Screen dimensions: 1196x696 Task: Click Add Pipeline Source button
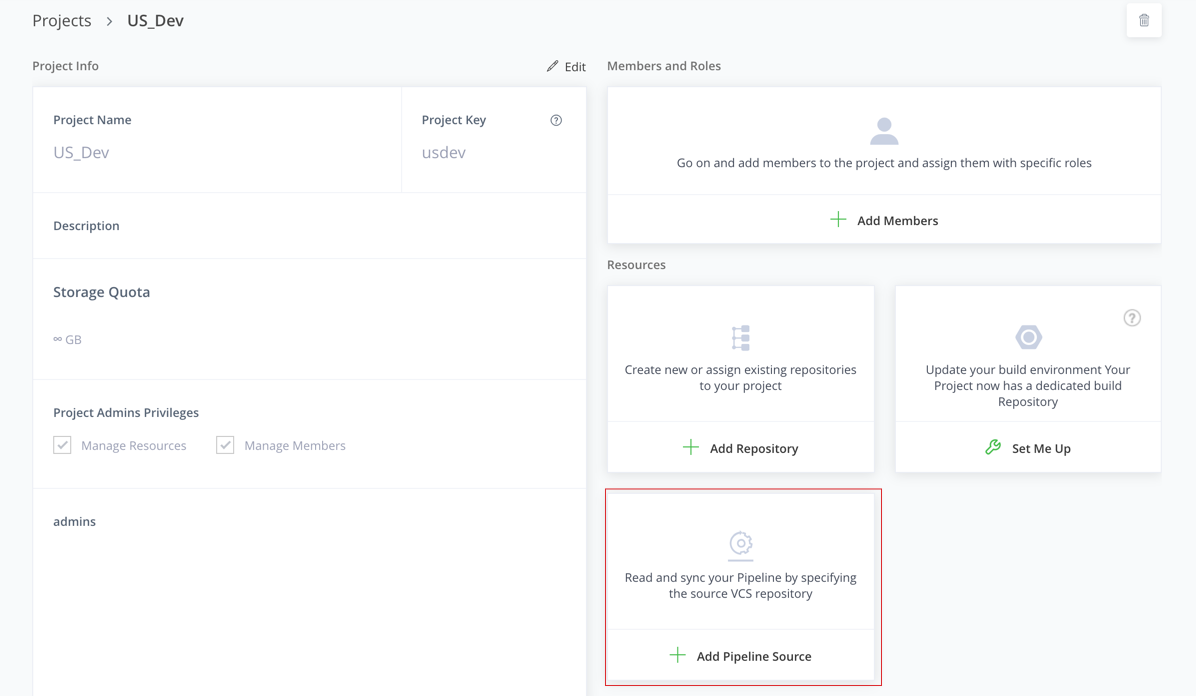coord(741,656)
